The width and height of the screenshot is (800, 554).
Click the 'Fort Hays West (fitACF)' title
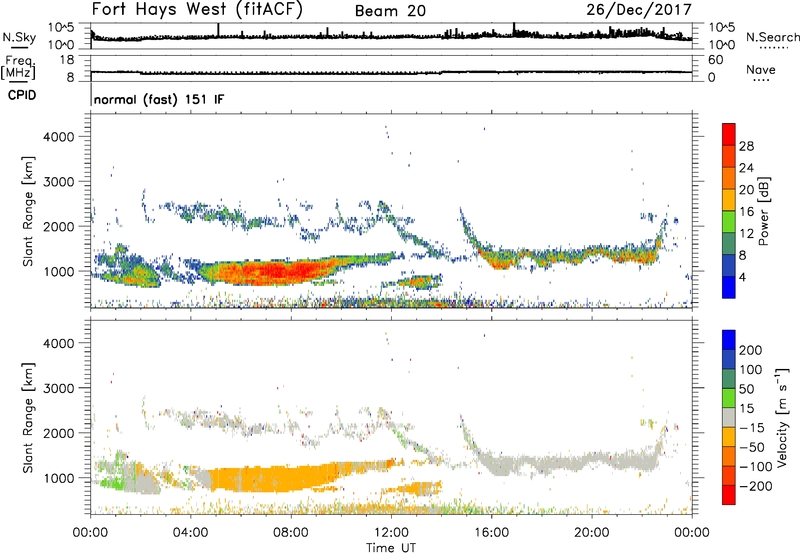[x=197, y=10]
